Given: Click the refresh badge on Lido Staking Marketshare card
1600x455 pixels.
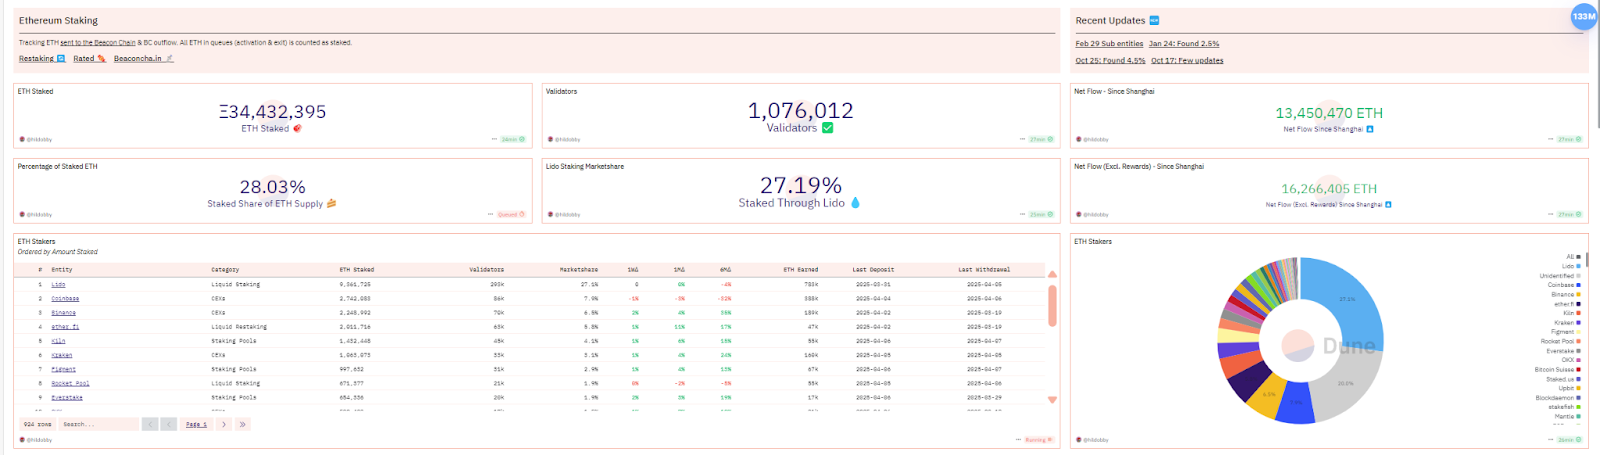Looking at the screenshot, I should pyautogui.click(x=1041, y=215).
